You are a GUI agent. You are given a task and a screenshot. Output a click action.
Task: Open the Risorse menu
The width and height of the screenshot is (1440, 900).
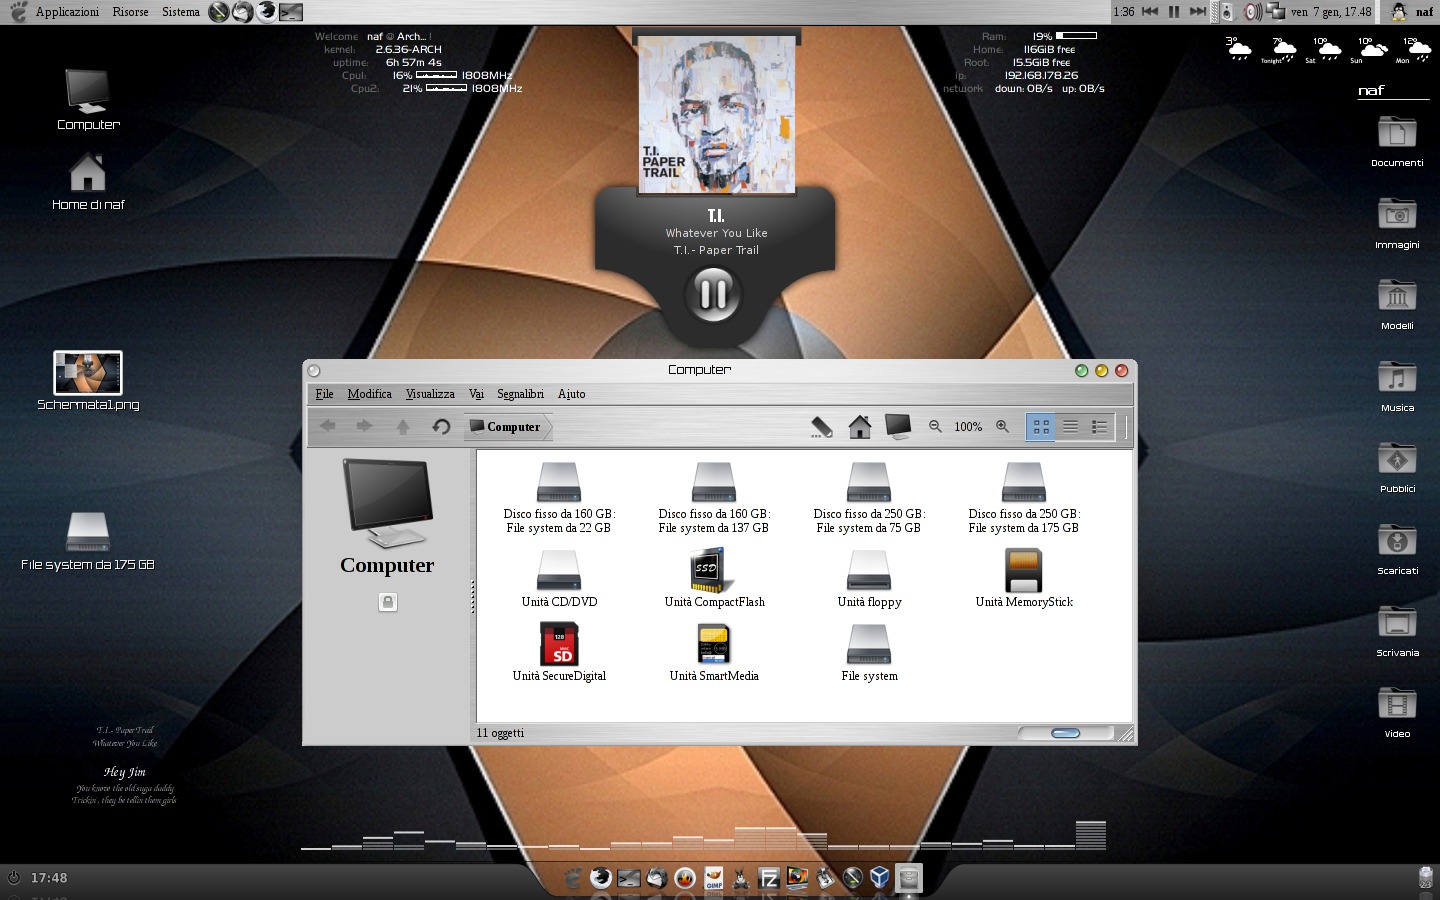tap(130, 12)
